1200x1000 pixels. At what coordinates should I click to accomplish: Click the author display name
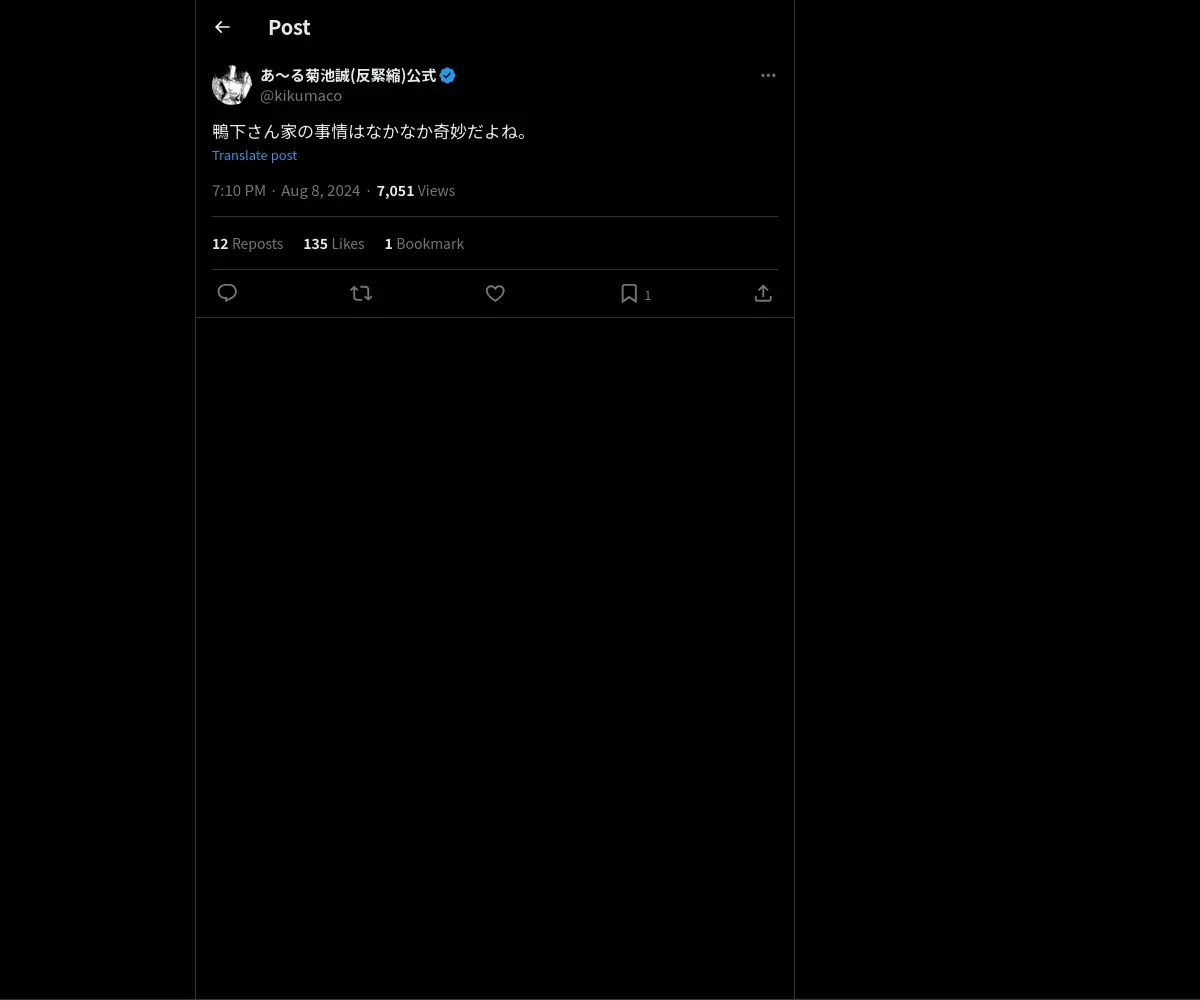point(348,75)
